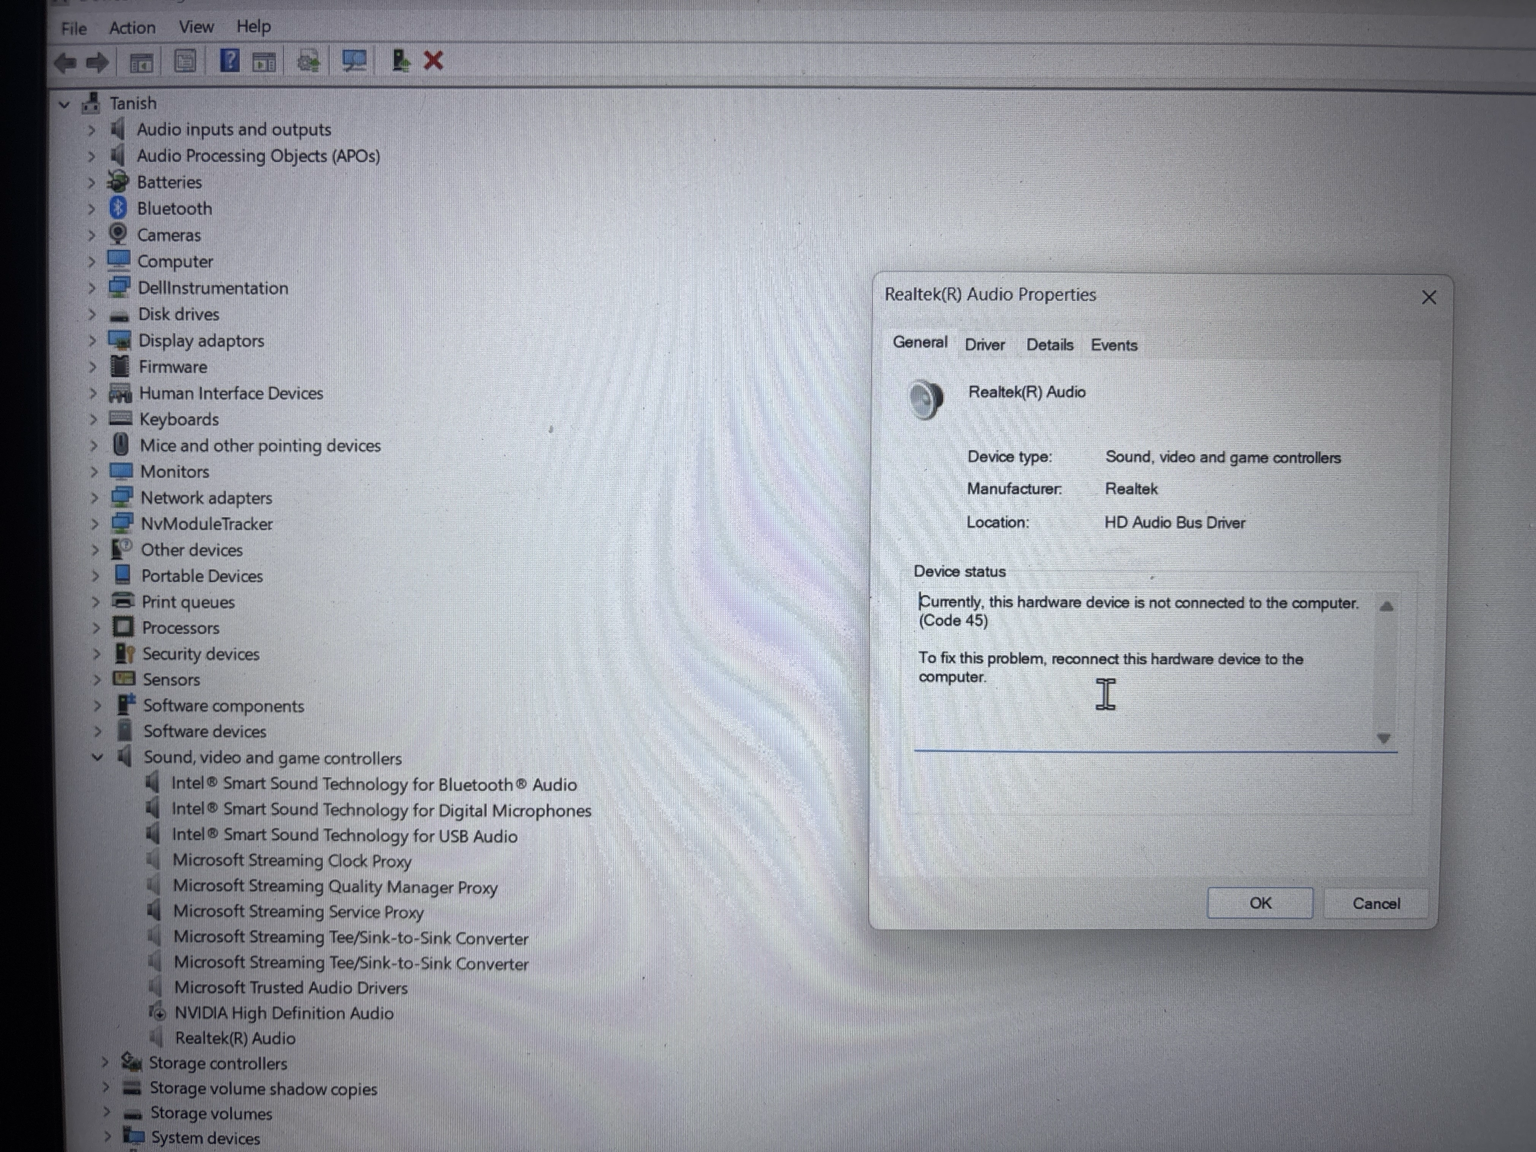
Task: Switch to the Driver tab
Action: (985, 344)
